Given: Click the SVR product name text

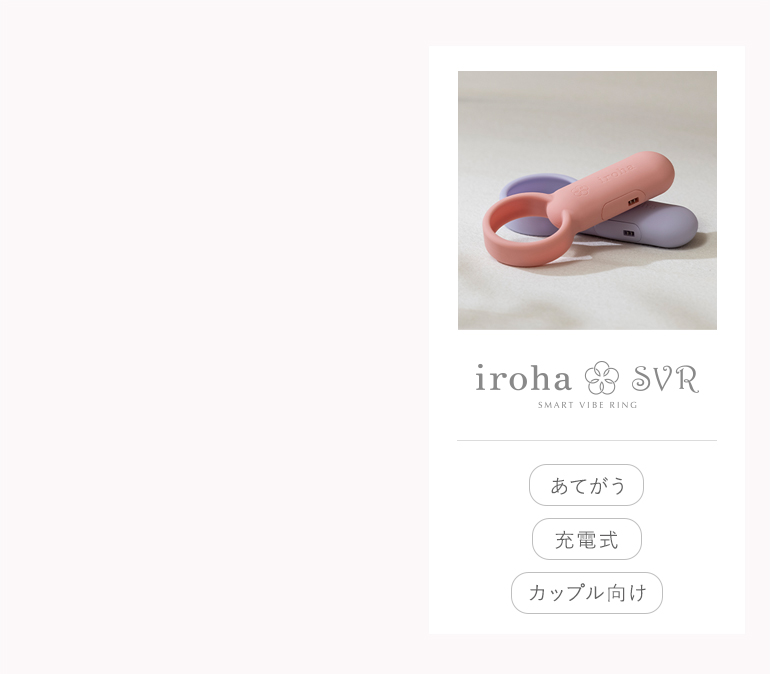Looking at the screenshot, I should (x=665, y=378).
